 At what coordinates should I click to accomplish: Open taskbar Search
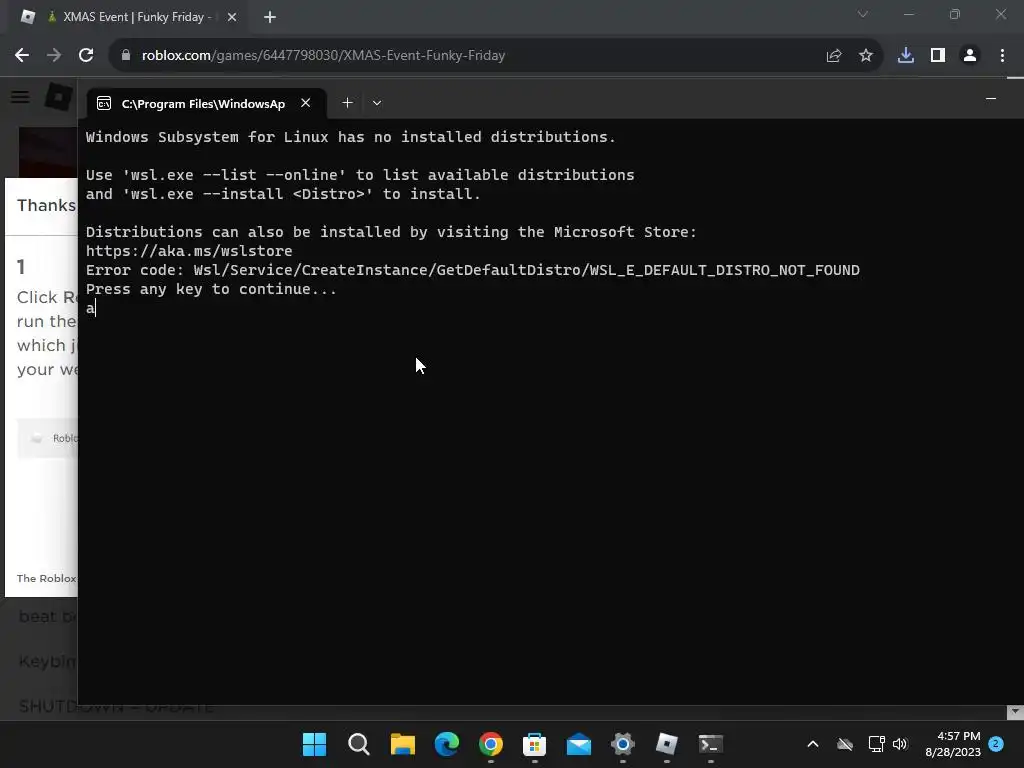tap(359, 744)
